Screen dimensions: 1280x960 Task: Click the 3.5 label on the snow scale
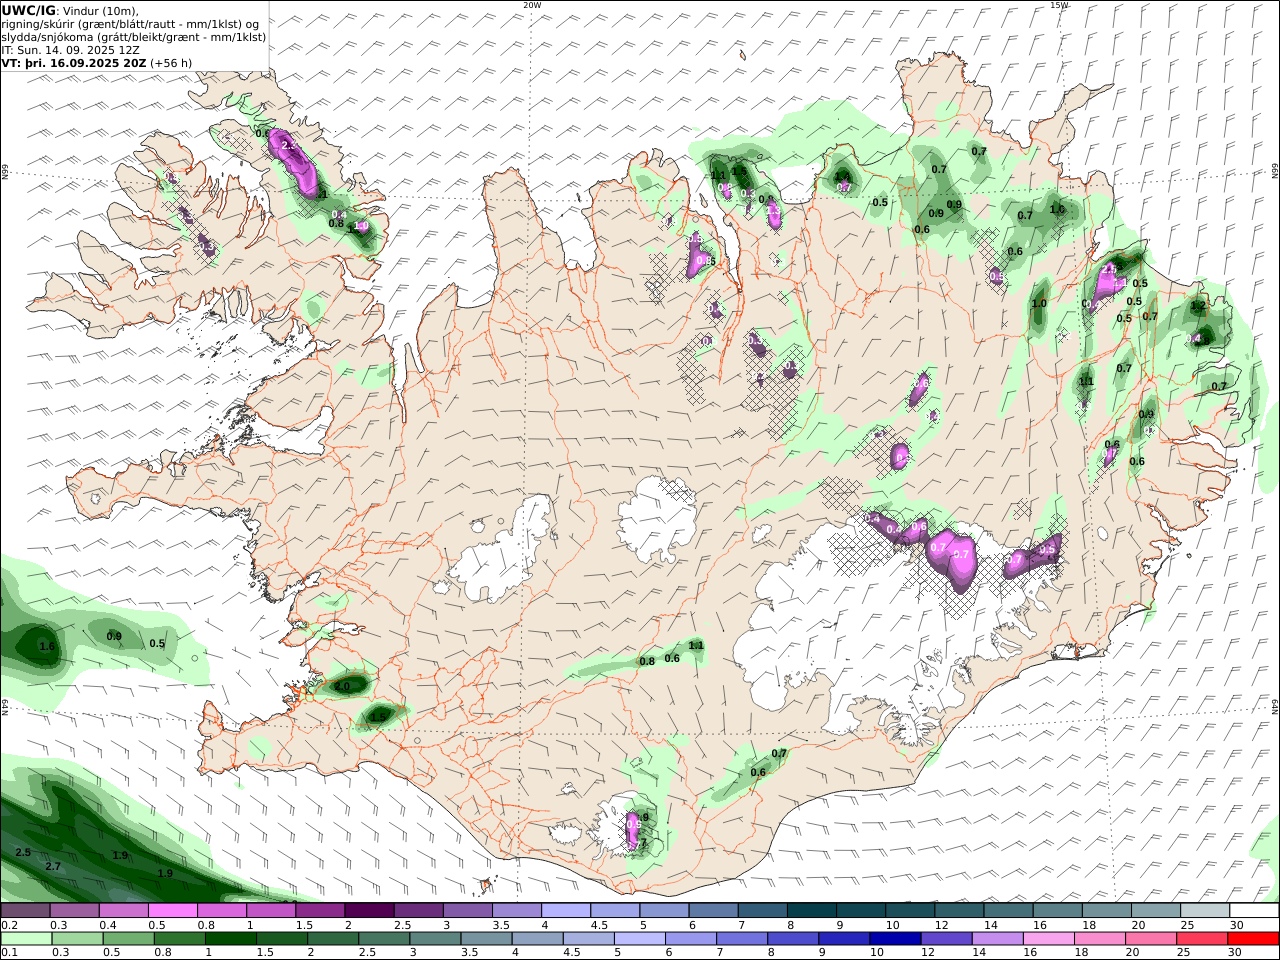(x=501, y=925)
